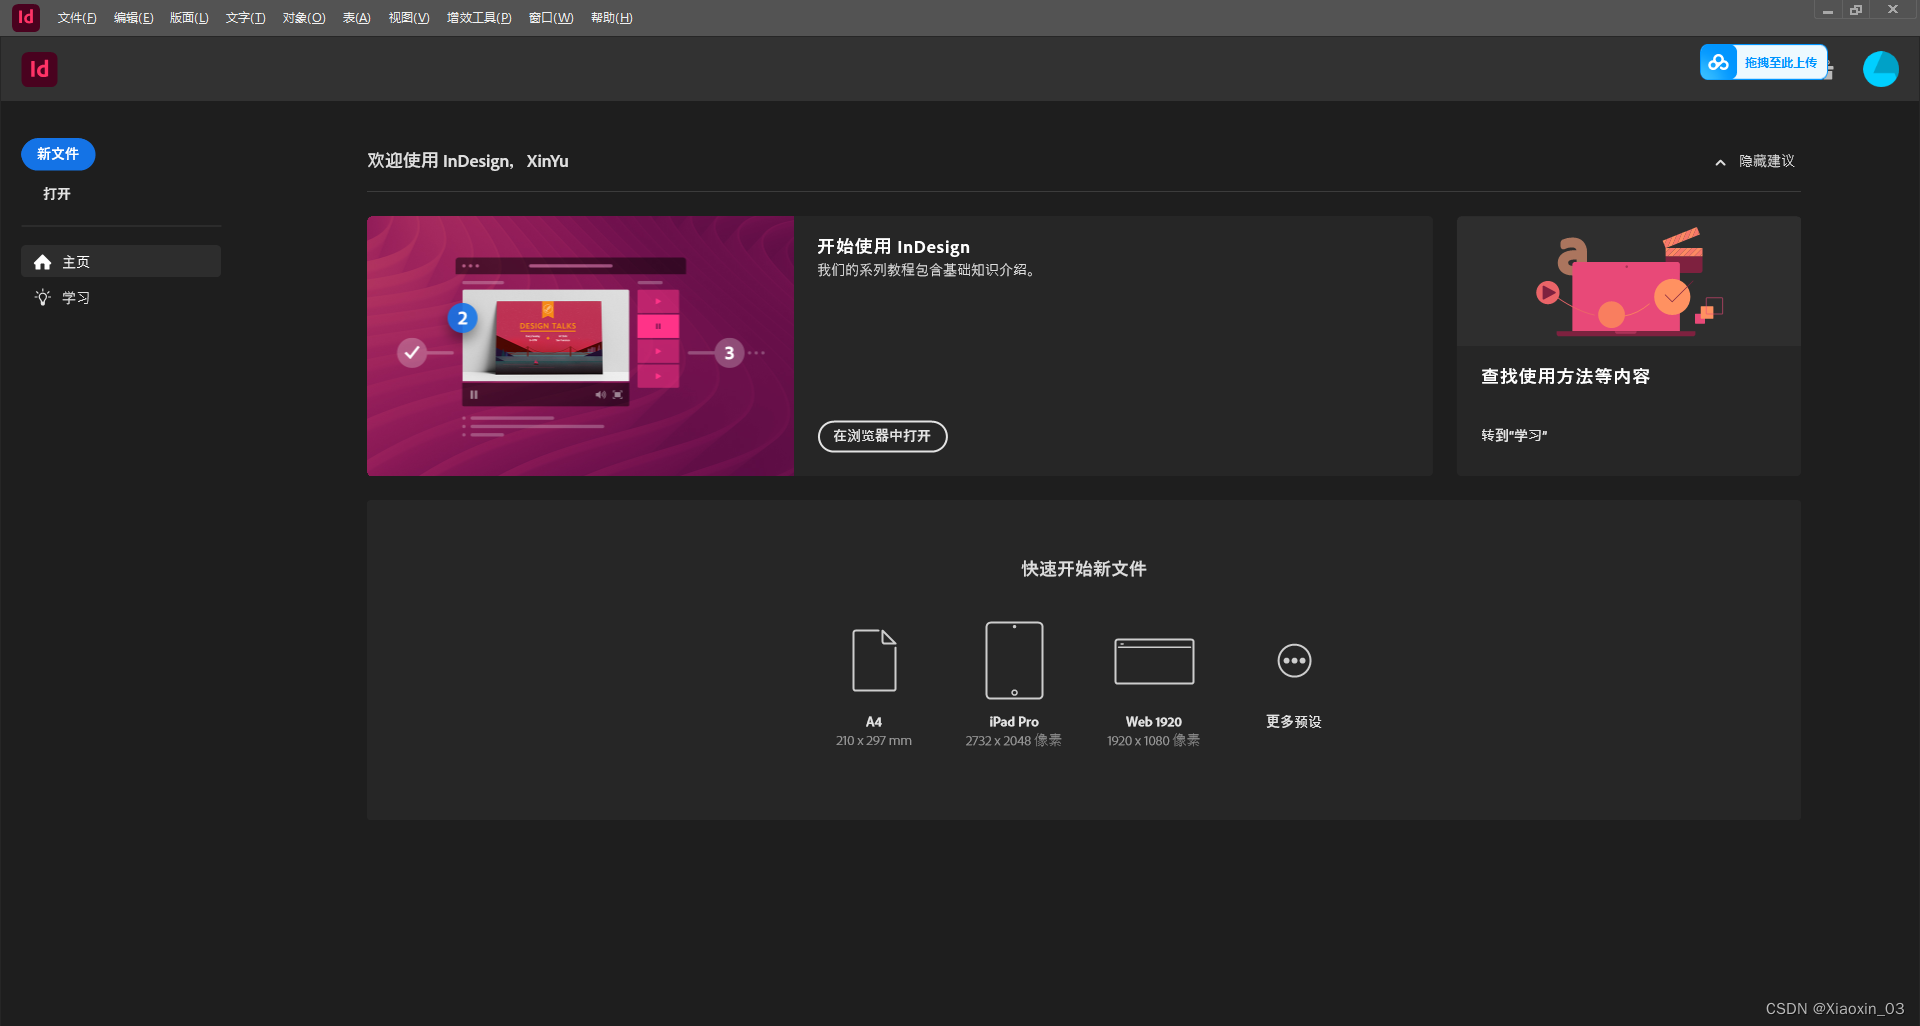
Task: Click the home icon beside 主页
Action: (x=42, y=262)
